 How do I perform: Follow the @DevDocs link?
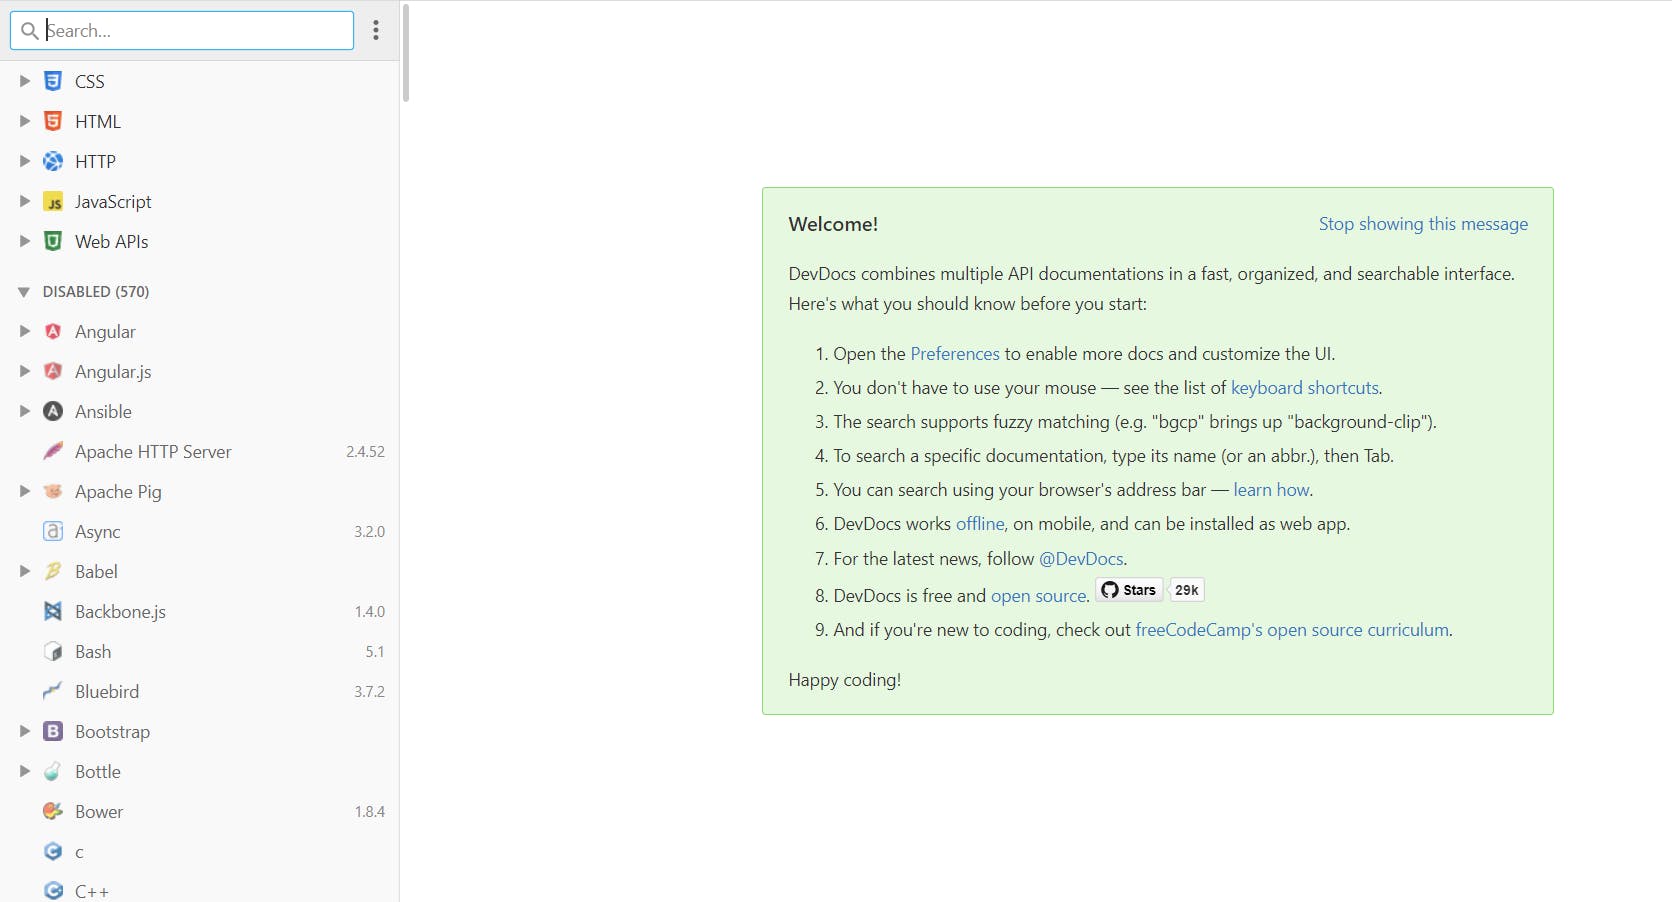tap(1081, 559)
